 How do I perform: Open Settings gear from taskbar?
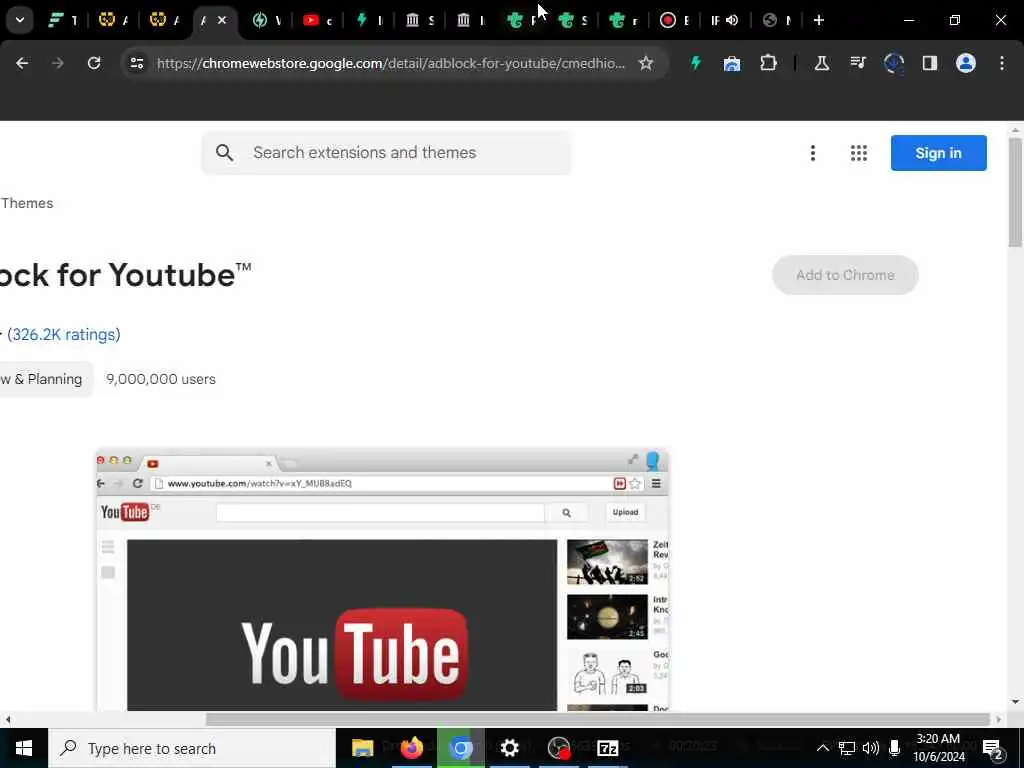(x=509, y=748)
